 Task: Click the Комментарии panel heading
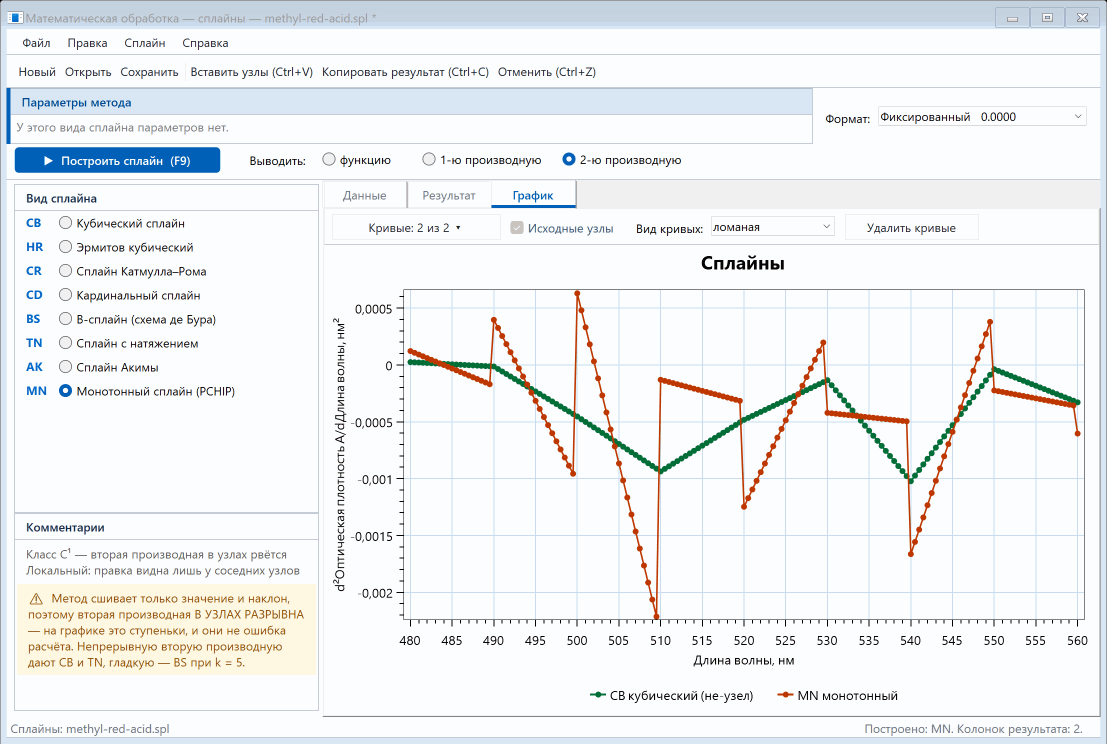pos(65,527)
